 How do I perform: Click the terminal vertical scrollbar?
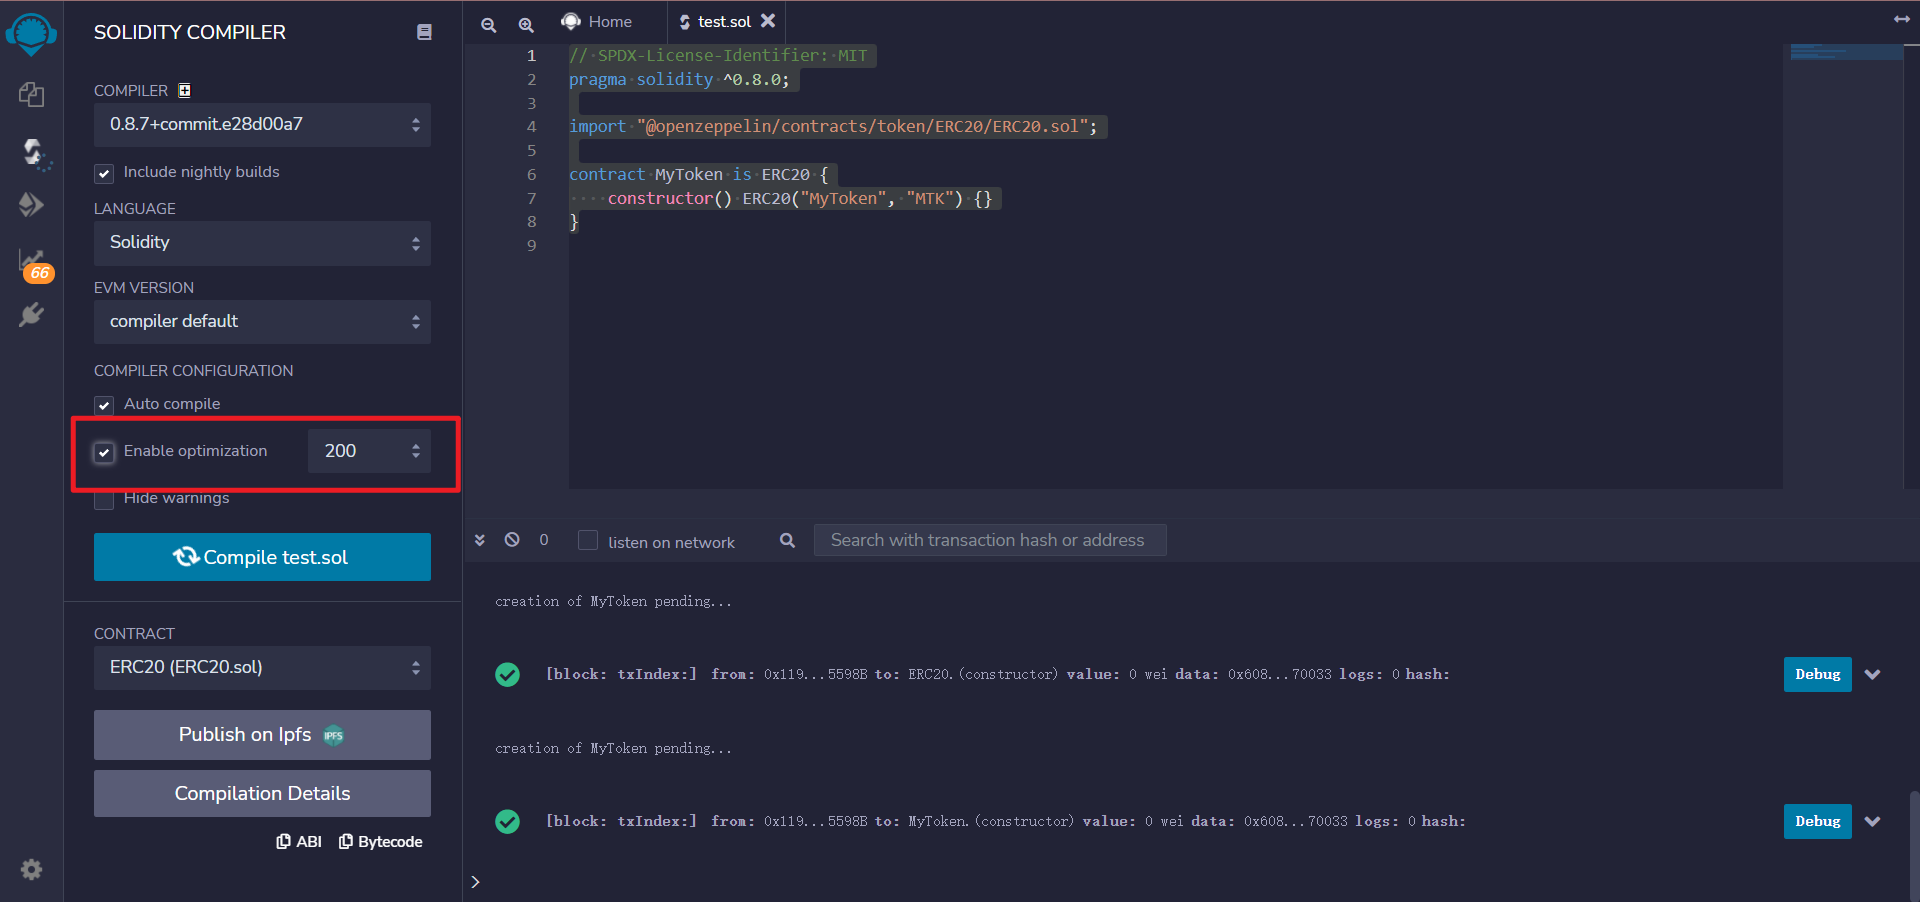(1914, 845)
